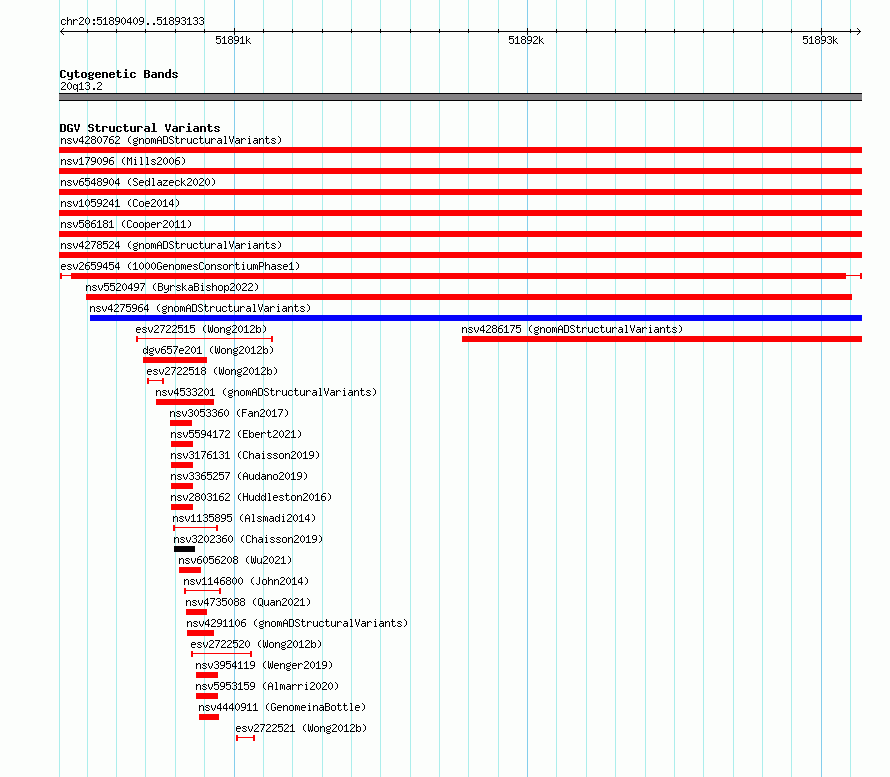Select nsv3202360 (Chaisson2019) label
890x777 pixels.
(x=248, y=539)
